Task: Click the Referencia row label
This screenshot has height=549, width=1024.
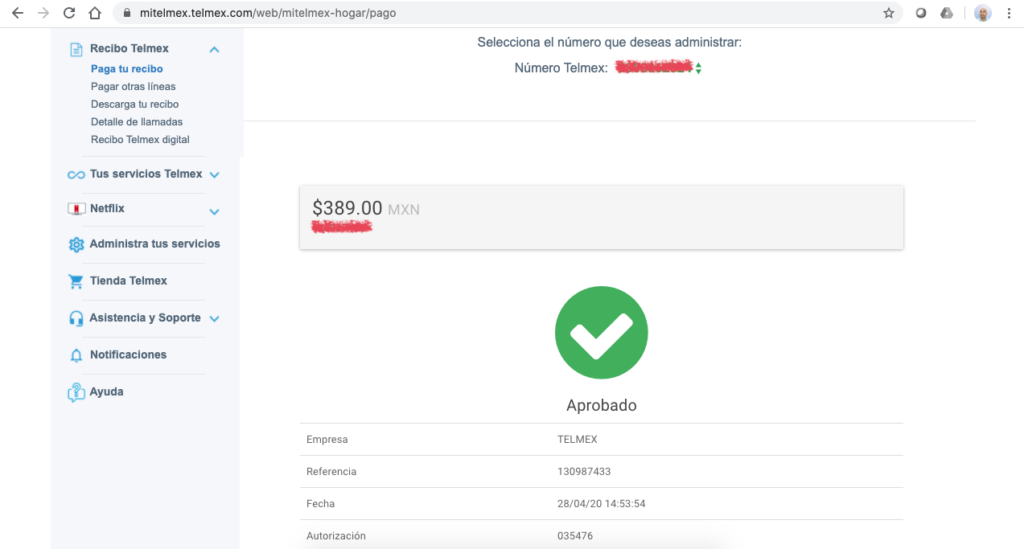Action: coord(331,471)
